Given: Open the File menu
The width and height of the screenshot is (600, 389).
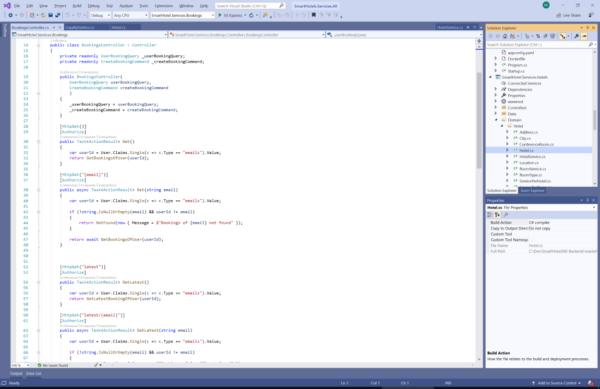Looking at the screenshot, I should coord(17,6).
